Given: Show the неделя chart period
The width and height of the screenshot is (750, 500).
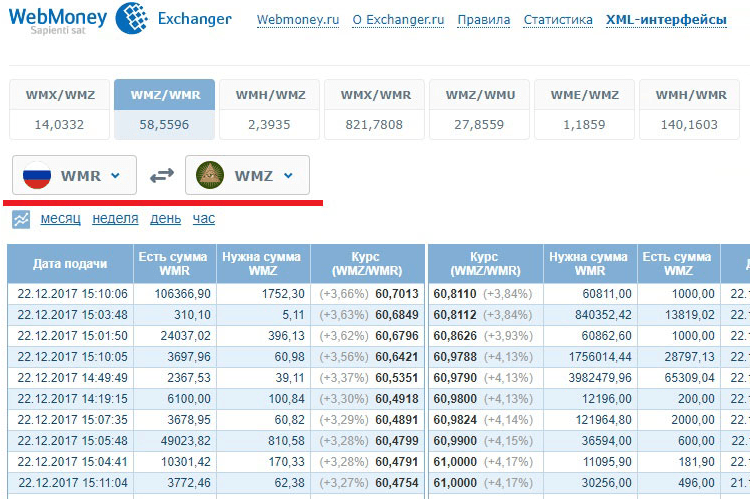Looking at the screenshot, I should [x=115, y=219].
